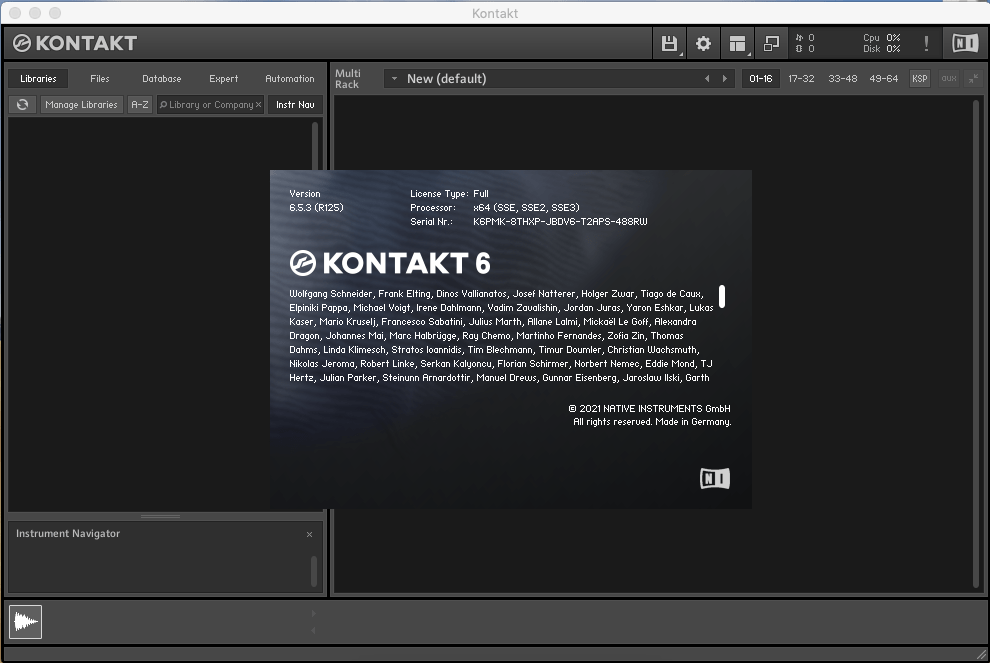Open Options via the gear icon
The height and width of the screenshot is (663, 990).
(703, 44)
